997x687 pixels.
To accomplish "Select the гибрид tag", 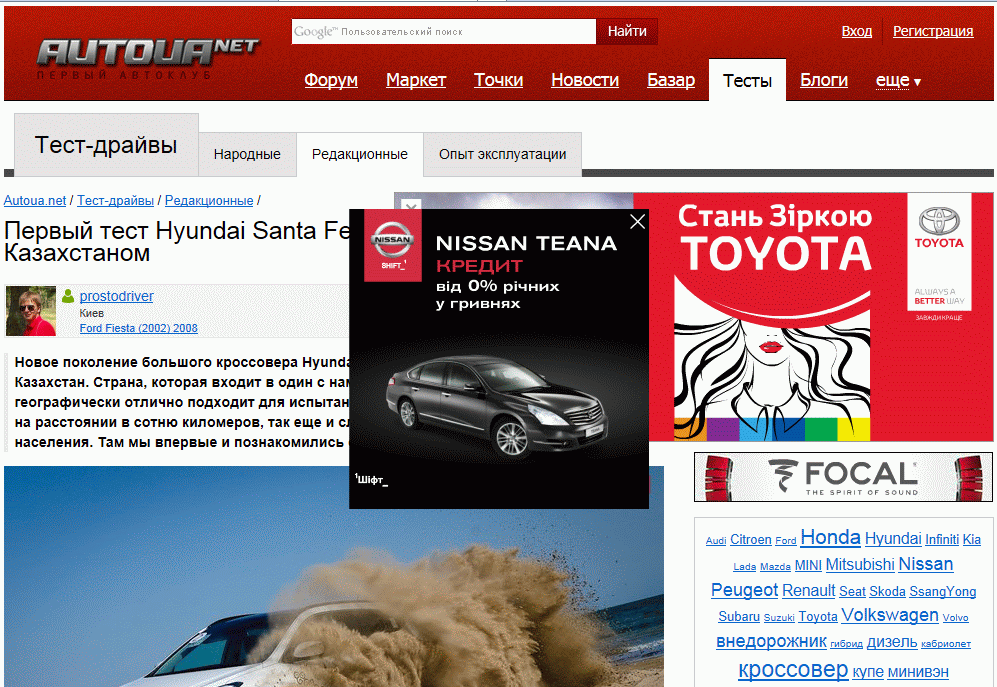I will (x=846, y=644).
